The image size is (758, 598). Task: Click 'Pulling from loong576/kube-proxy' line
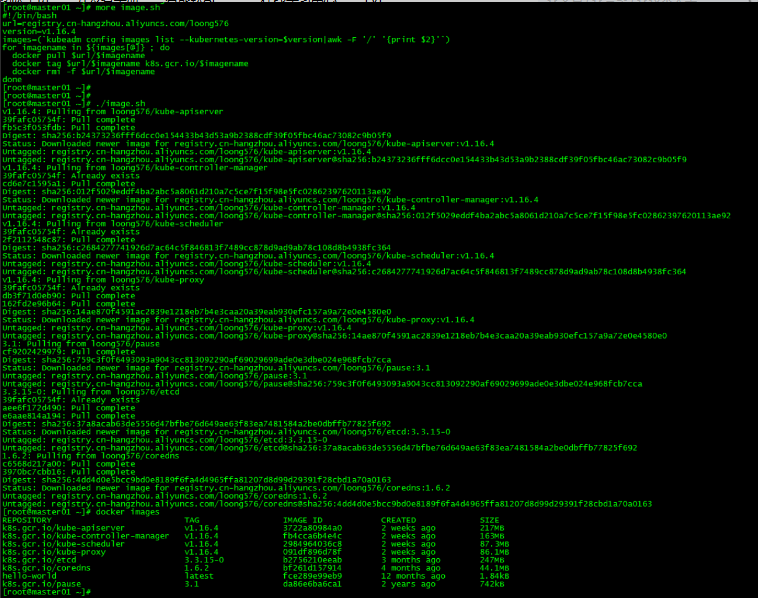coord(103,280)
